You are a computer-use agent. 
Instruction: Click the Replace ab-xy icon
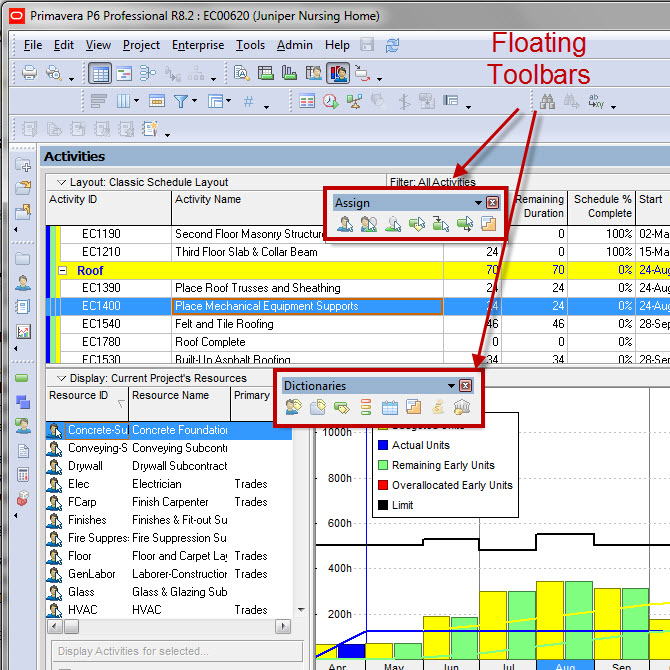coord(596,101)
